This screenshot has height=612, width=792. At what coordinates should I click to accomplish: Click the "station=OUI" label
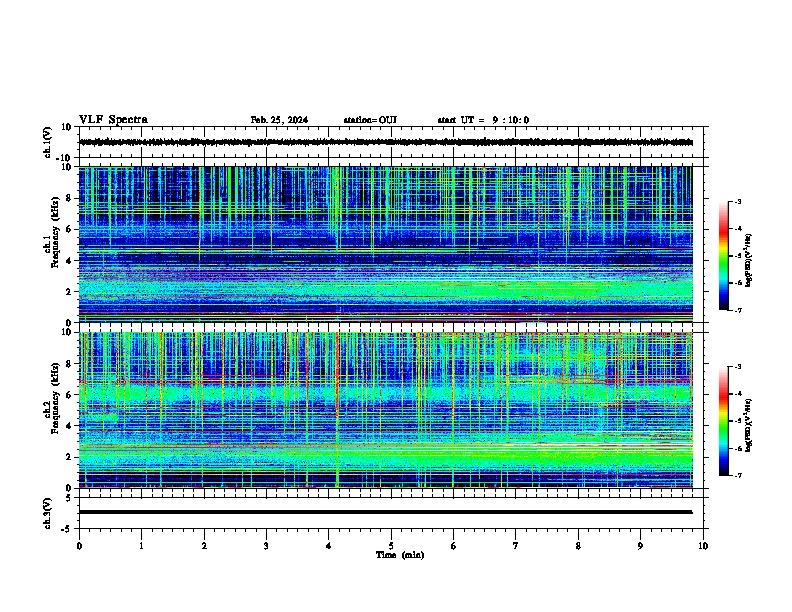370,120
